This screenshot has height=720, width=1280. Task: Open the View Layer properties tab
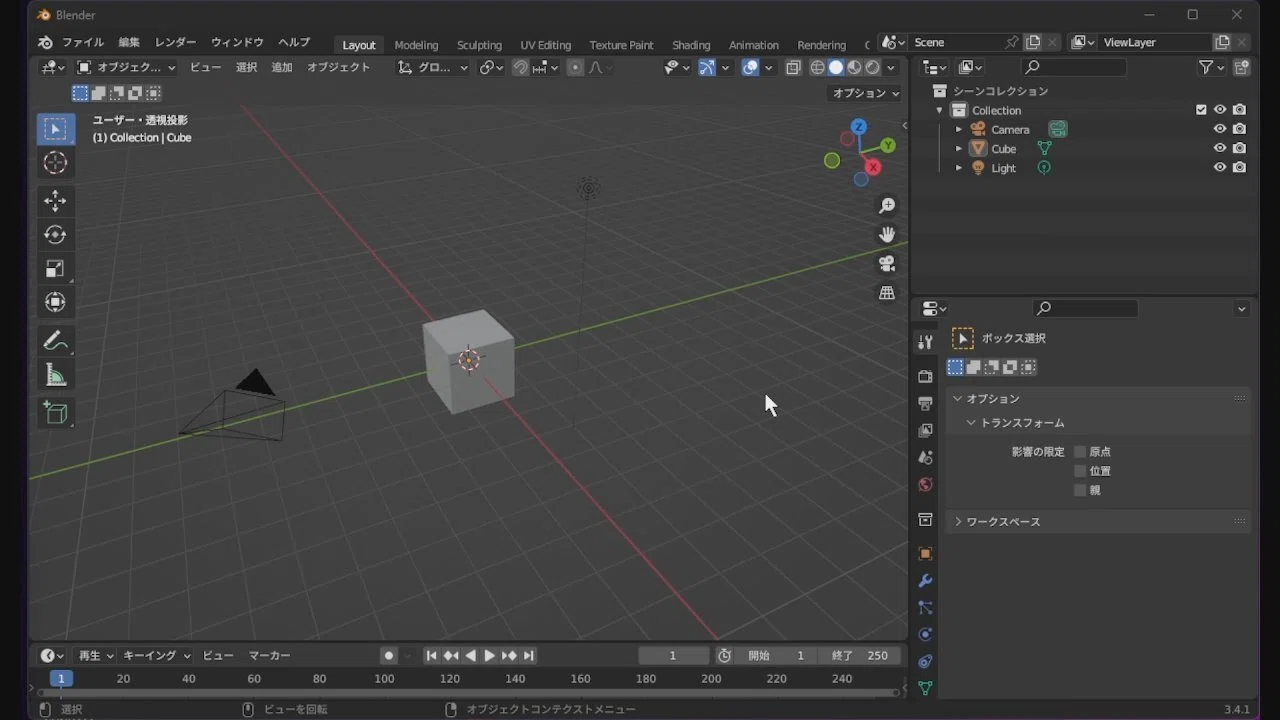click(925, 430)
